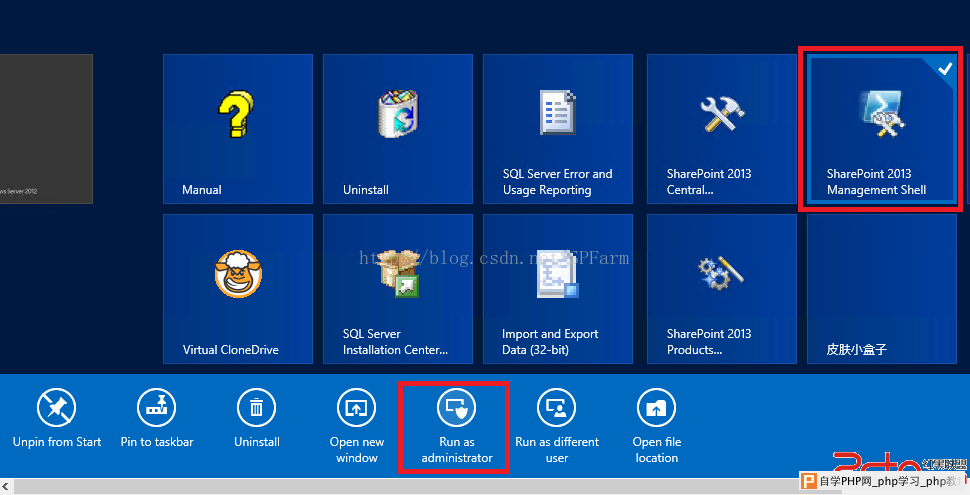
Task: Click the Uninstall trash icon in app bar
Action: click(257, 408)
